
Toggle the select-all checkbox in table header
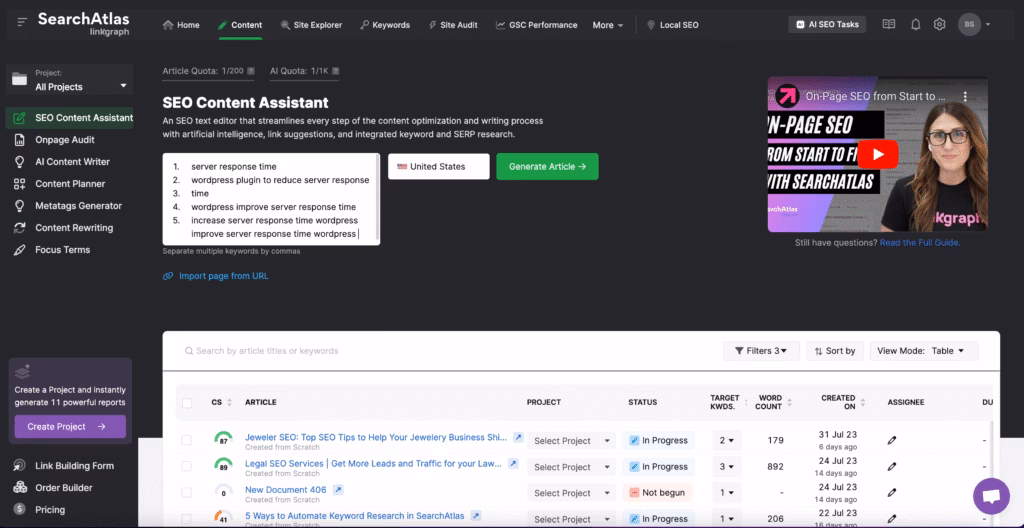pos(187,402)
